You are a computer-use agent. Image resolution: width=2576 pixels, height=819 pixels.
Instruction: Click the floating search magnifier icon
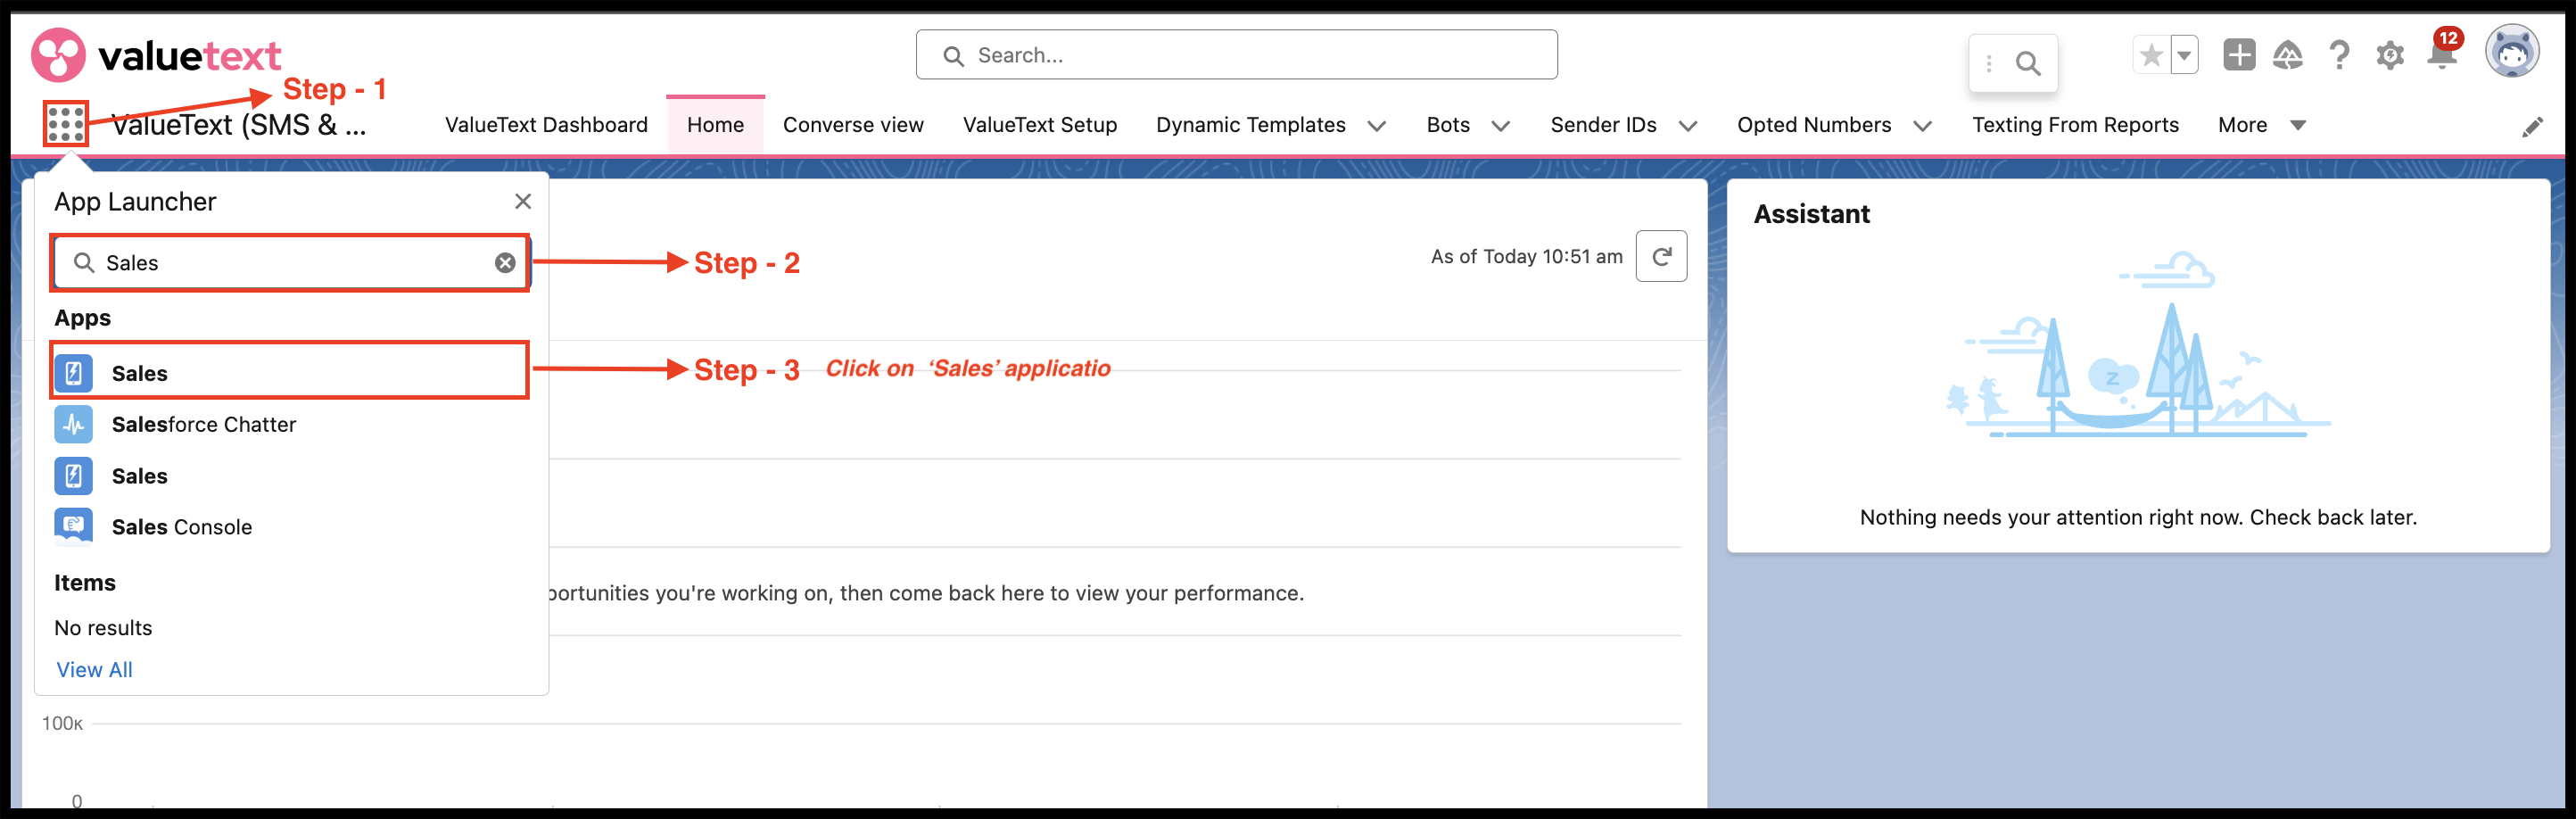[x=2028, y=64]
